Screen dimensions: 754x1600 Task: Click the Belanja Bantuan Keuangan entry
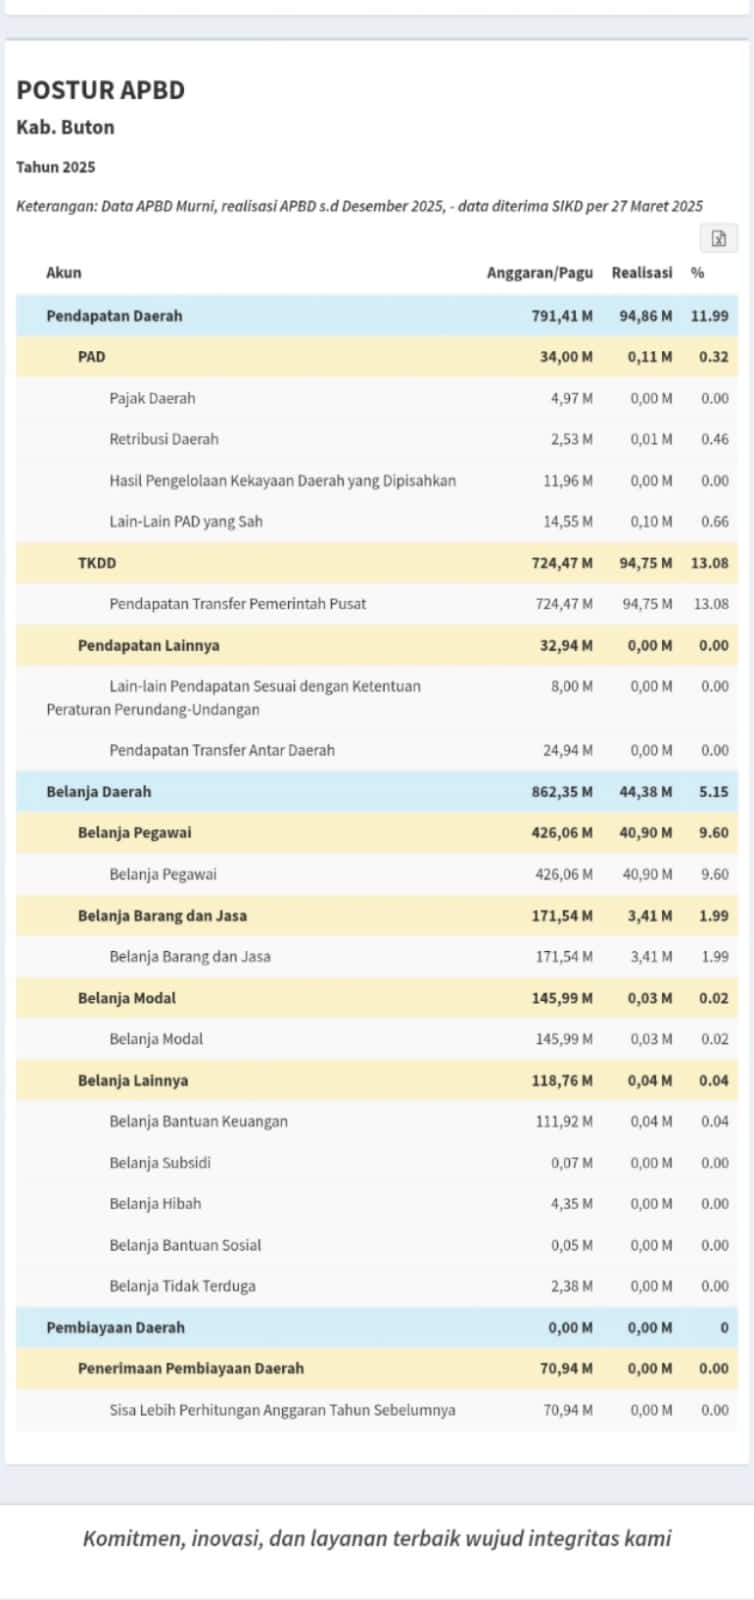(x=198, y=1121)
